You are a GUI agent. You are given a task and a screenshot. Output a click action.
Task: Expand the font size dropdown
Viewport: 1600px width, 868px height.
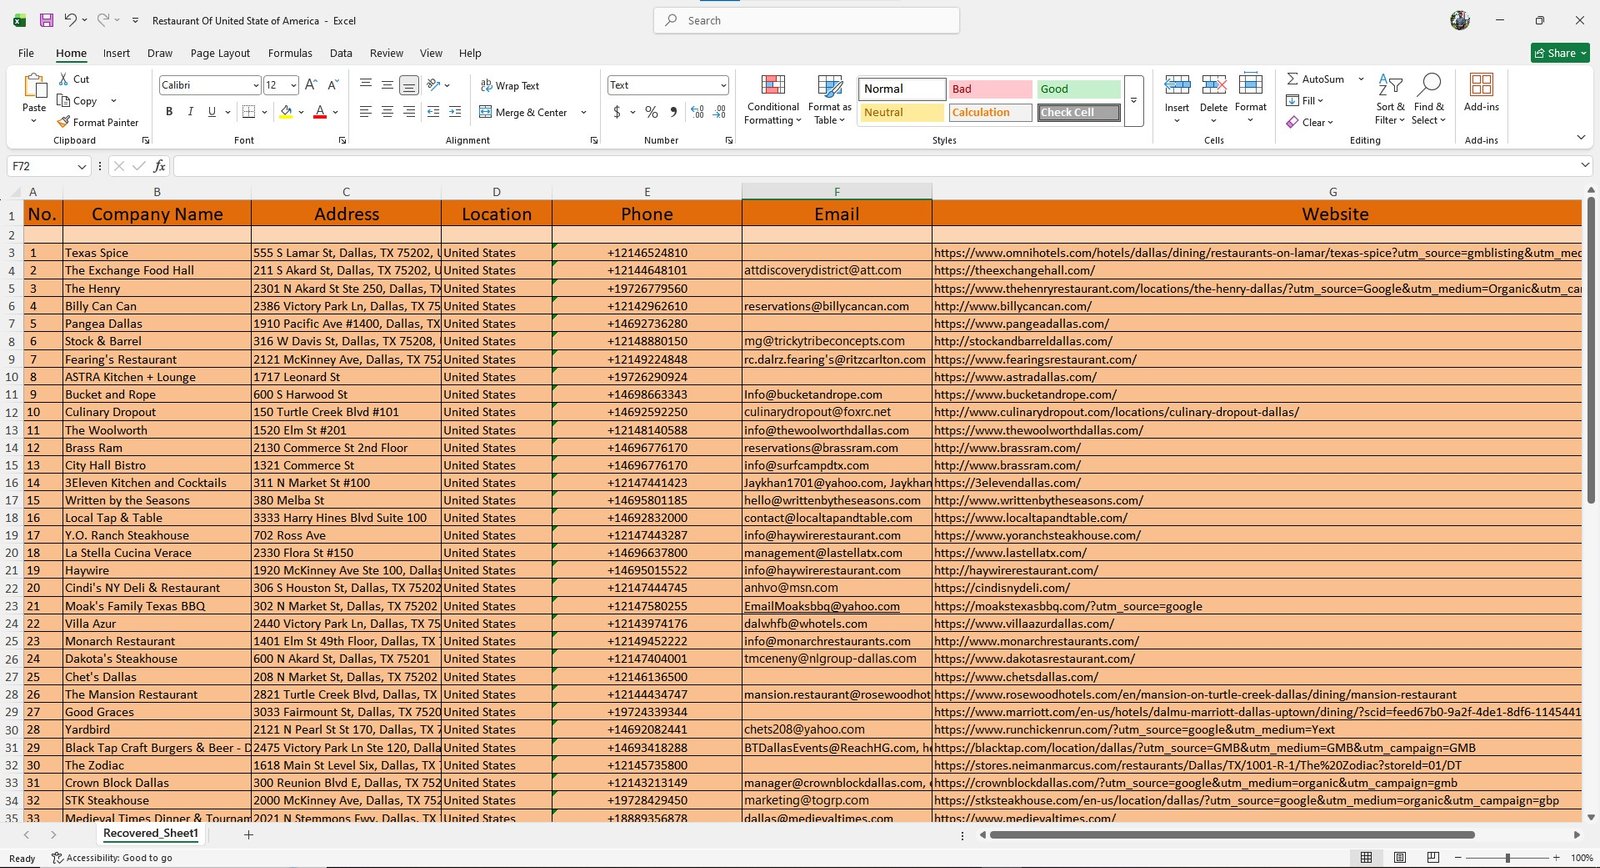pos(293,85)
